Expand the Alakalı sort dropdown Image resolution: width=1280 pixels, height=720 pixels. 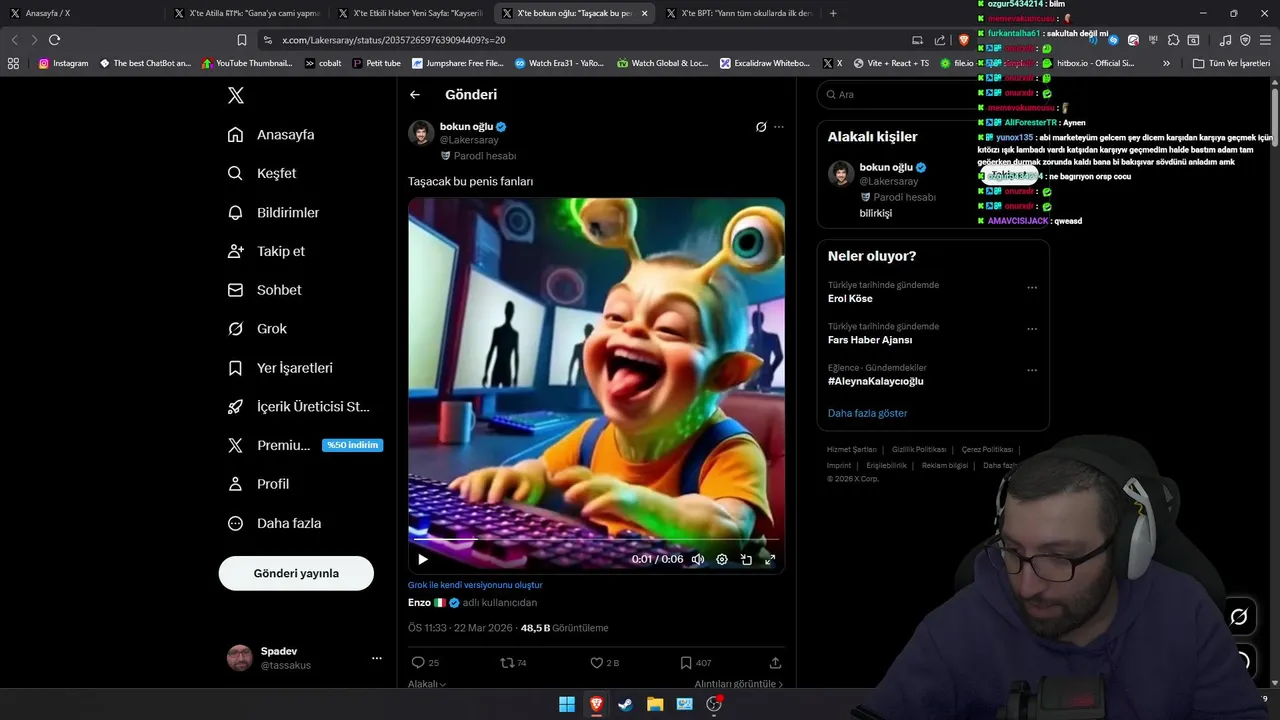click(427, 684)
